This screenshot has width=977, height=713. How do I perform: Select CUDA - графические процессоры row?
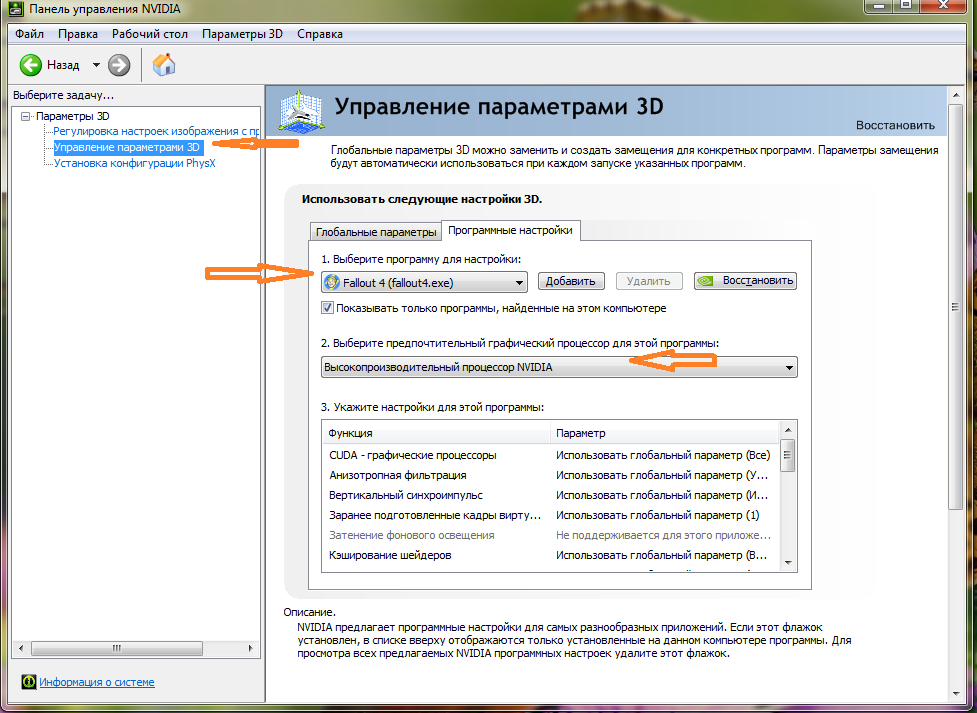point(550,455)
